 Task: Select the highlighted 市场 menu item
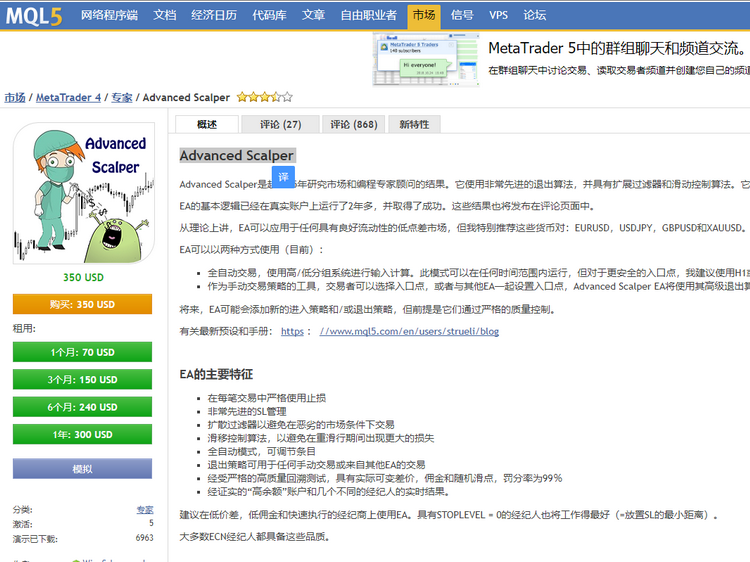point(424,15)
